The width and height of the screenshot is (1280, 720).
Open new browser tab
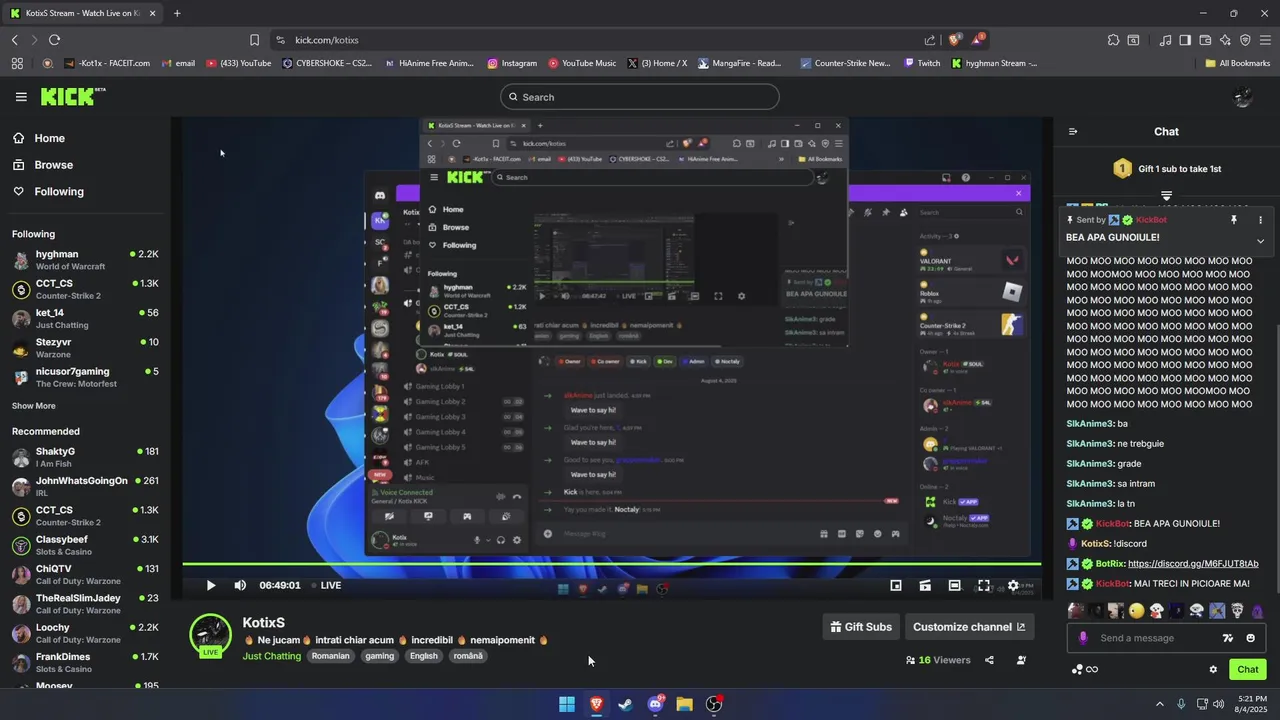click(x=177, y=13)
